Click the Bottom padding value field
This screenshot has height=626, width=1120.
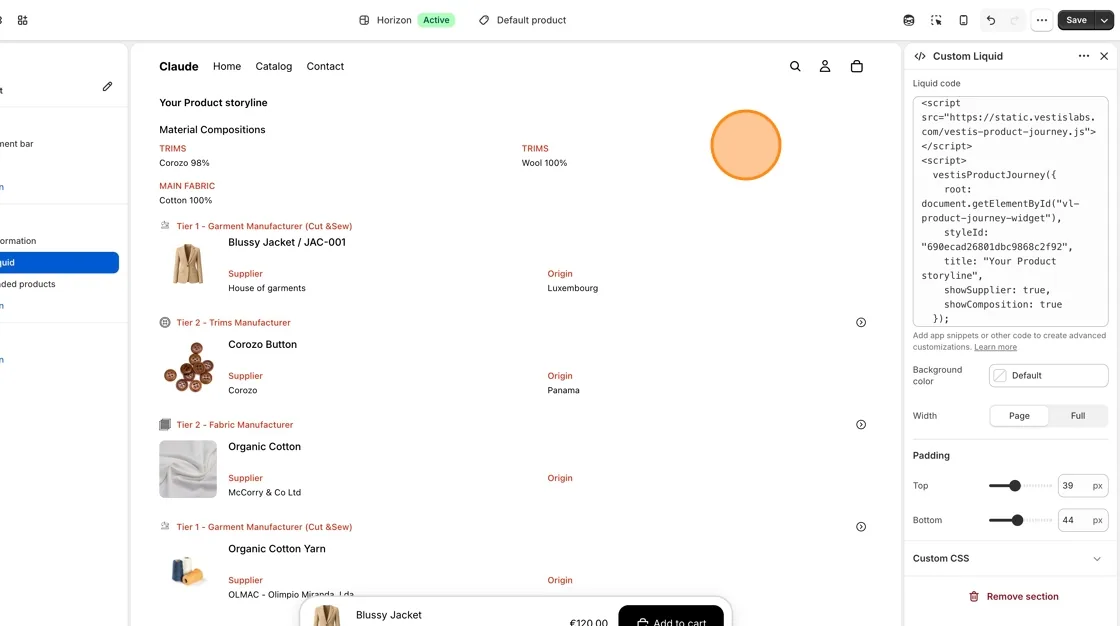point(1083,520)
